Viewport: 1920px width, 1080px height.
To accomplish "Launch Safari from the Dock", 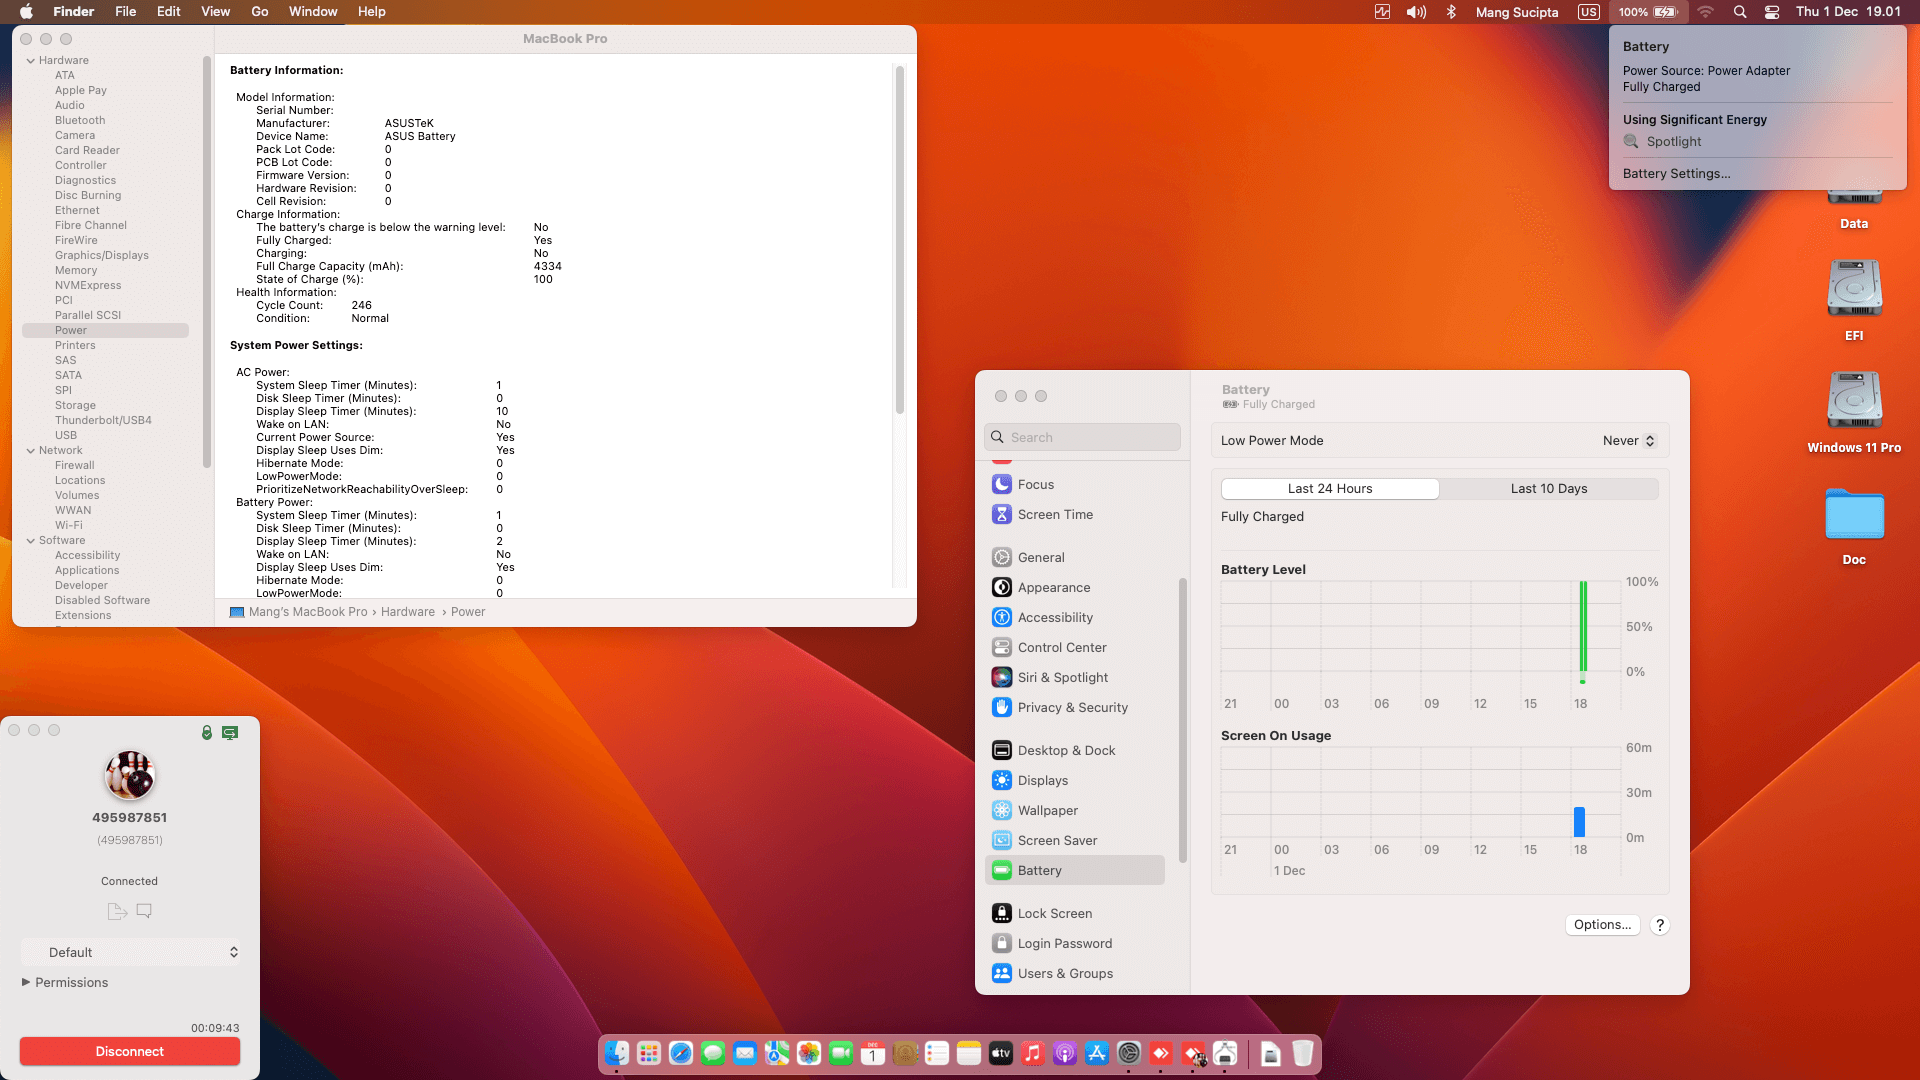I will (681, 1053).
